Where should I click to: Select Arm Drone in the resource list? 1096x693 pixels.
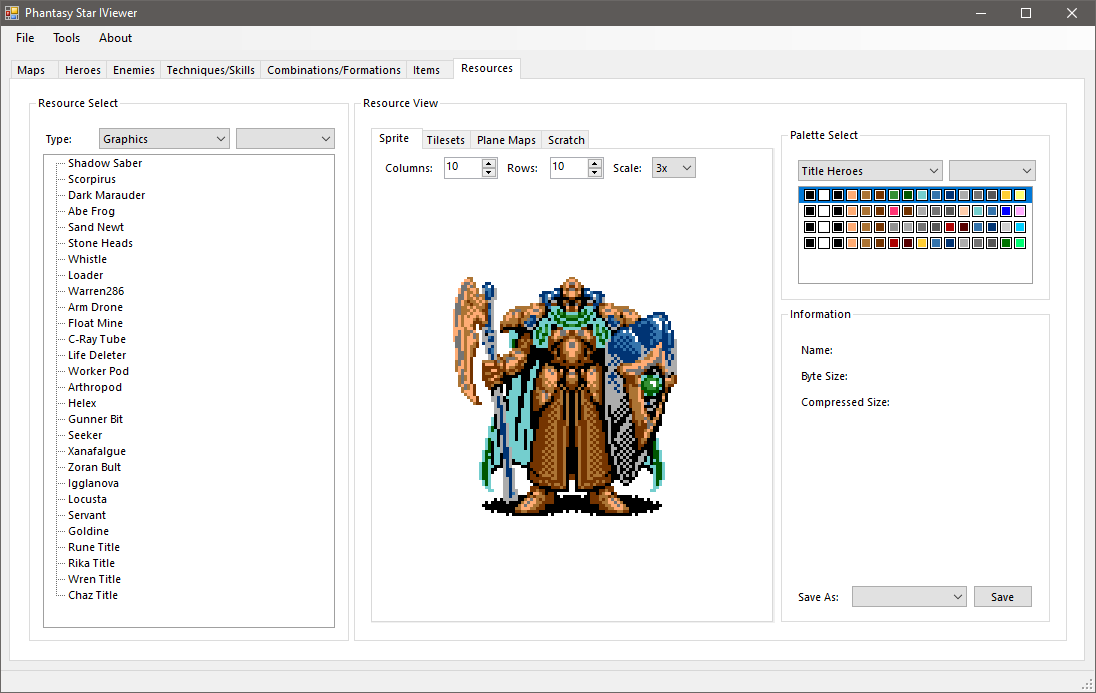[x=95, y=308]
